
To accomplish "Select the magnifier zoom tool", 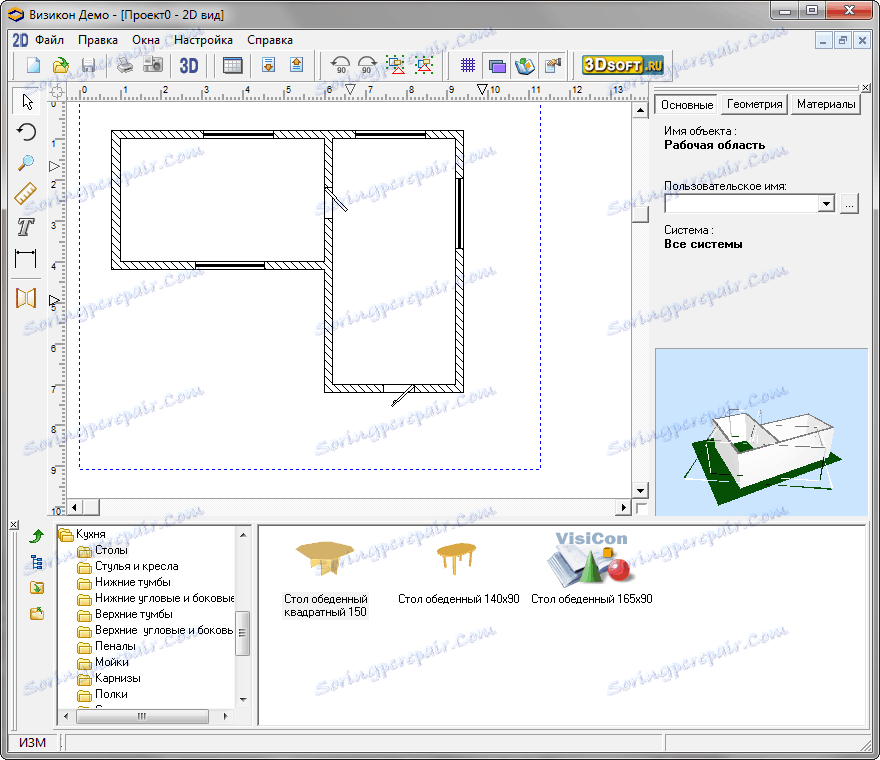I will pyautogui.click(x=26, y=163).
